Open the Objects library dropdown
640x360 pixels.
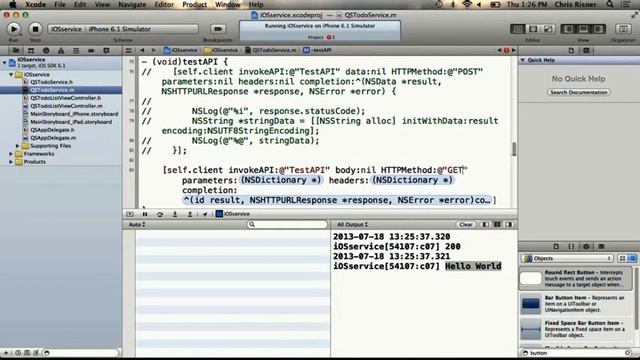568,258
